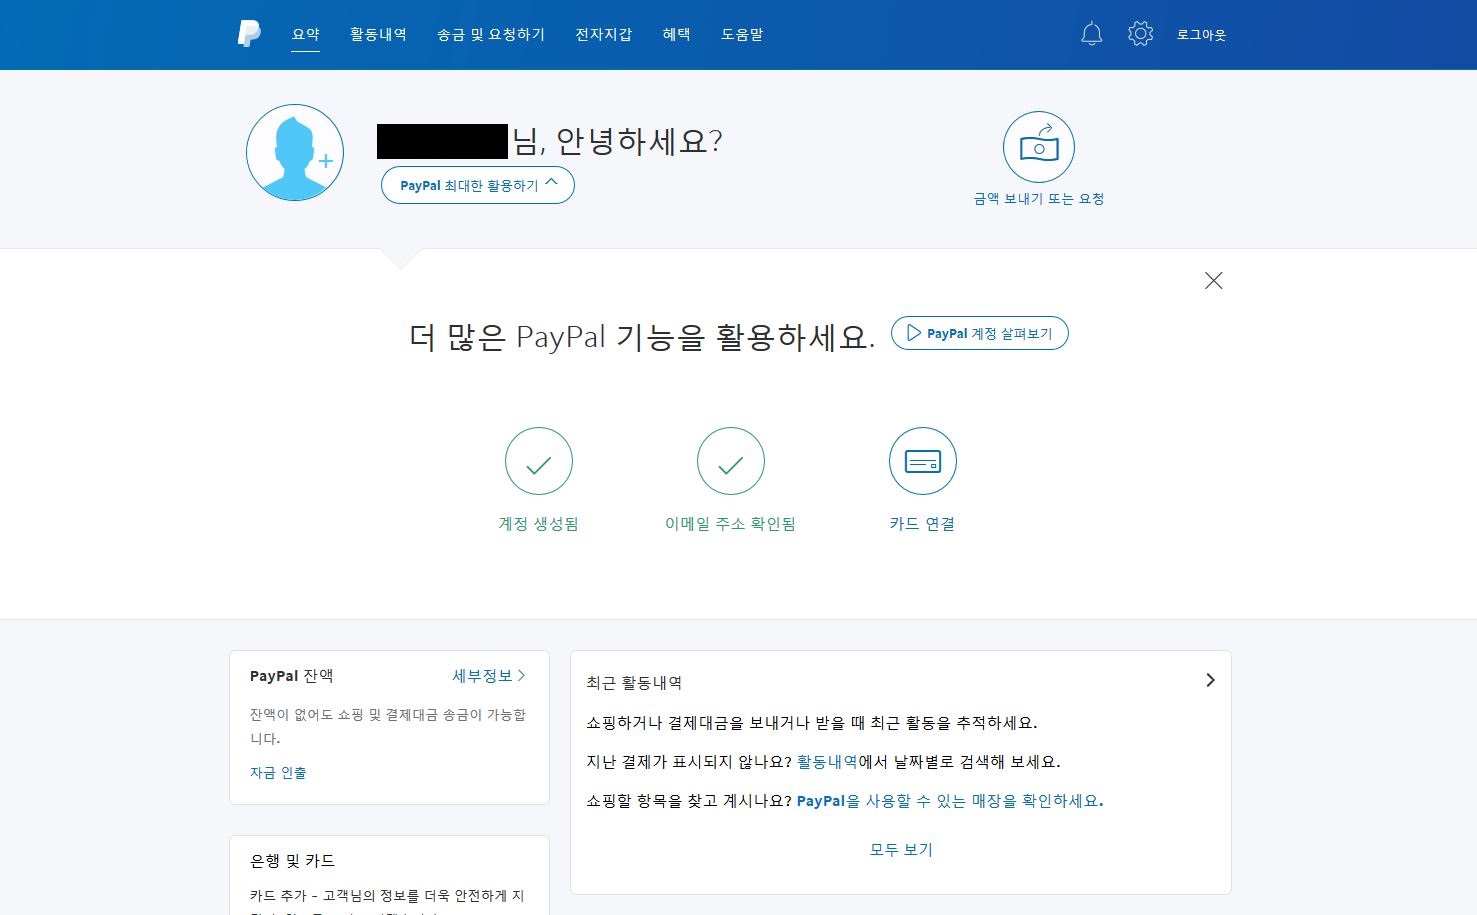Viewport: 1477px width, 915px height.
Task: Go to '송금 및 요청하기' tab
Action: 491,34
